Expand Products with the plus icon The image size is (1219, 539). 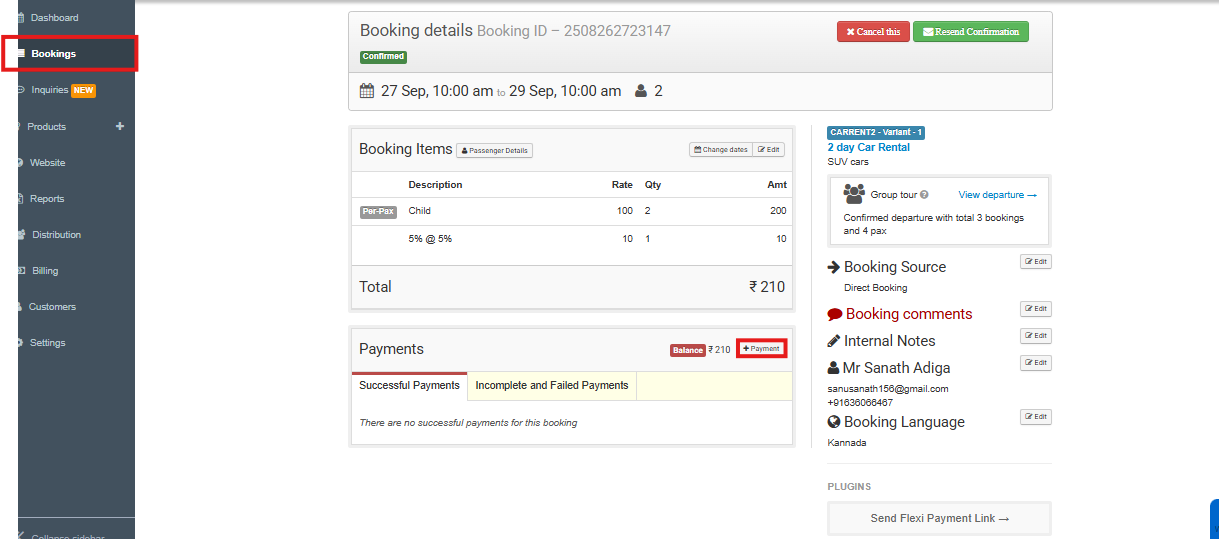(x=120, y=127)
